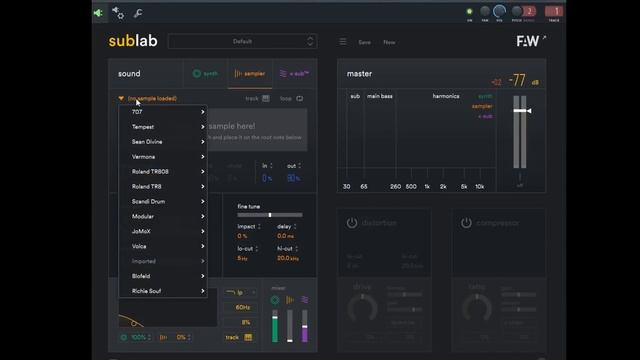Open Scandi Drum submenu arrow

tap(202, 202)
